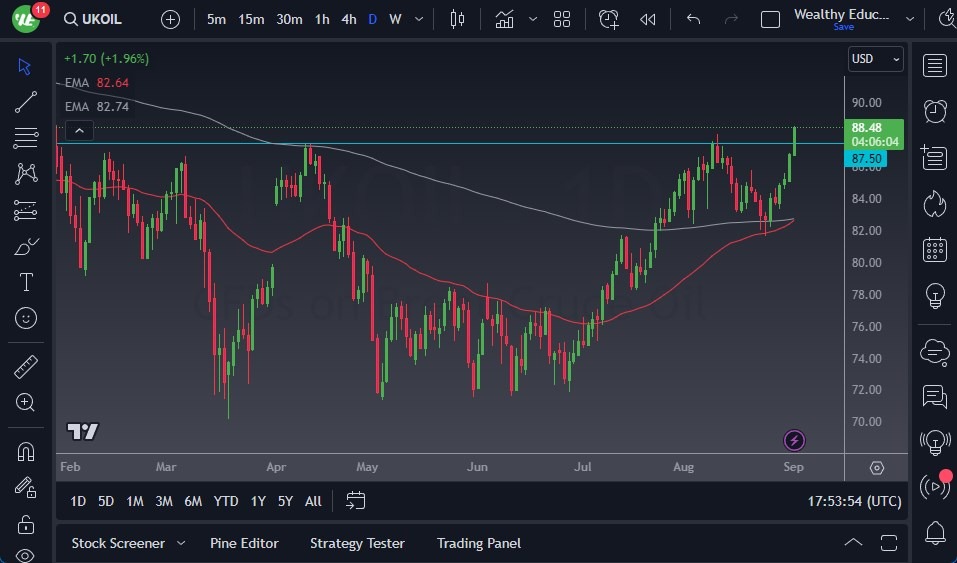Select the measure ruler tool
This screenshot has width=957, height=563.
[x=26, y=367]
